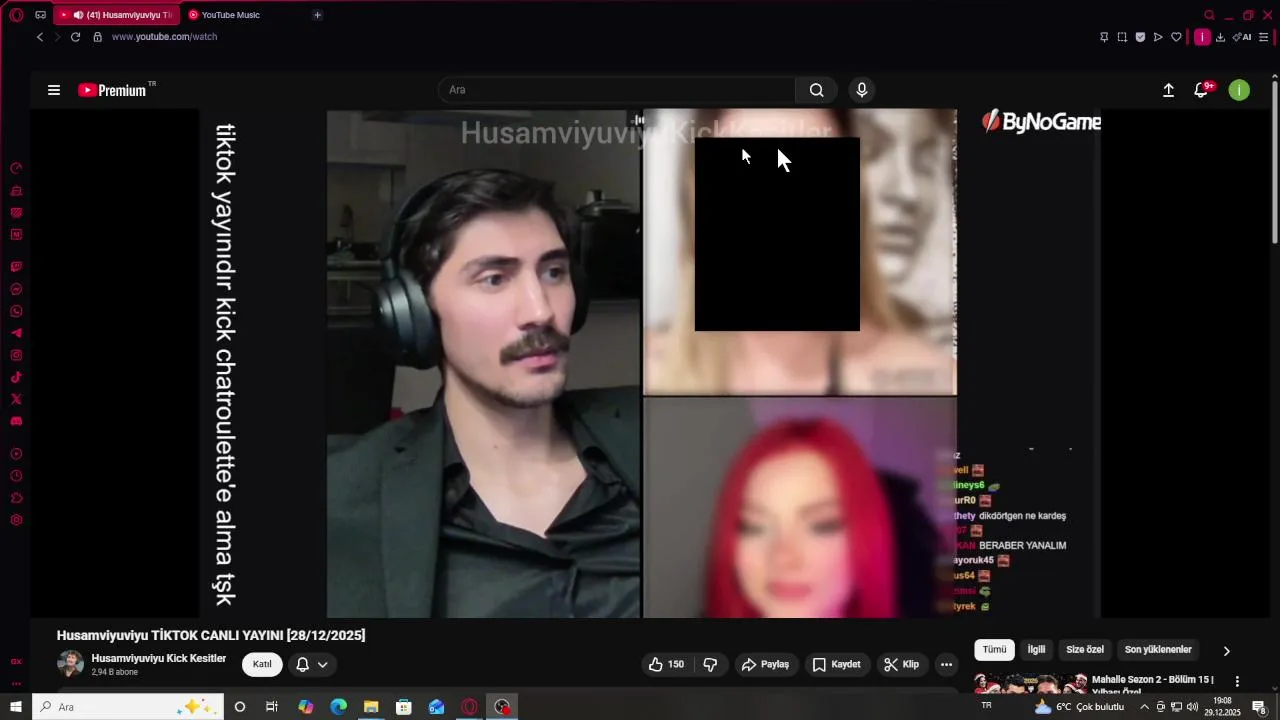Show more filter chips with right arrow
This screenshot has height=720, width=1280.
click(x=1226, y=651)
